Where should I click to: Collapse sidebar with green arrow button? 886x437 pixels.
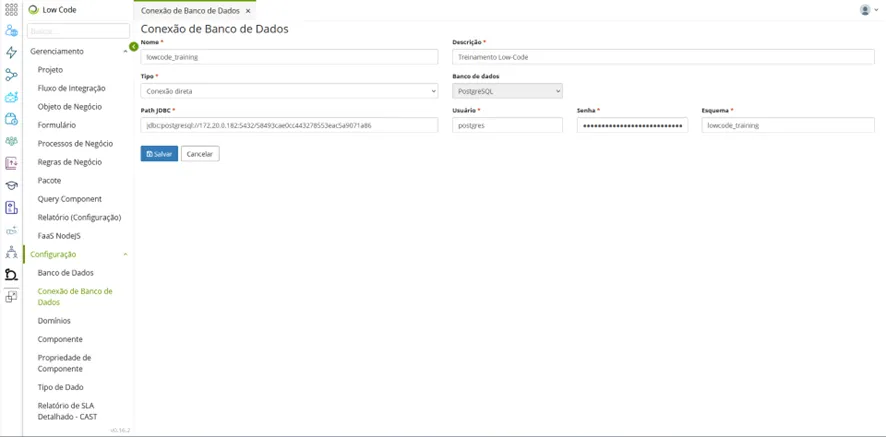click(x=133, y=46)
